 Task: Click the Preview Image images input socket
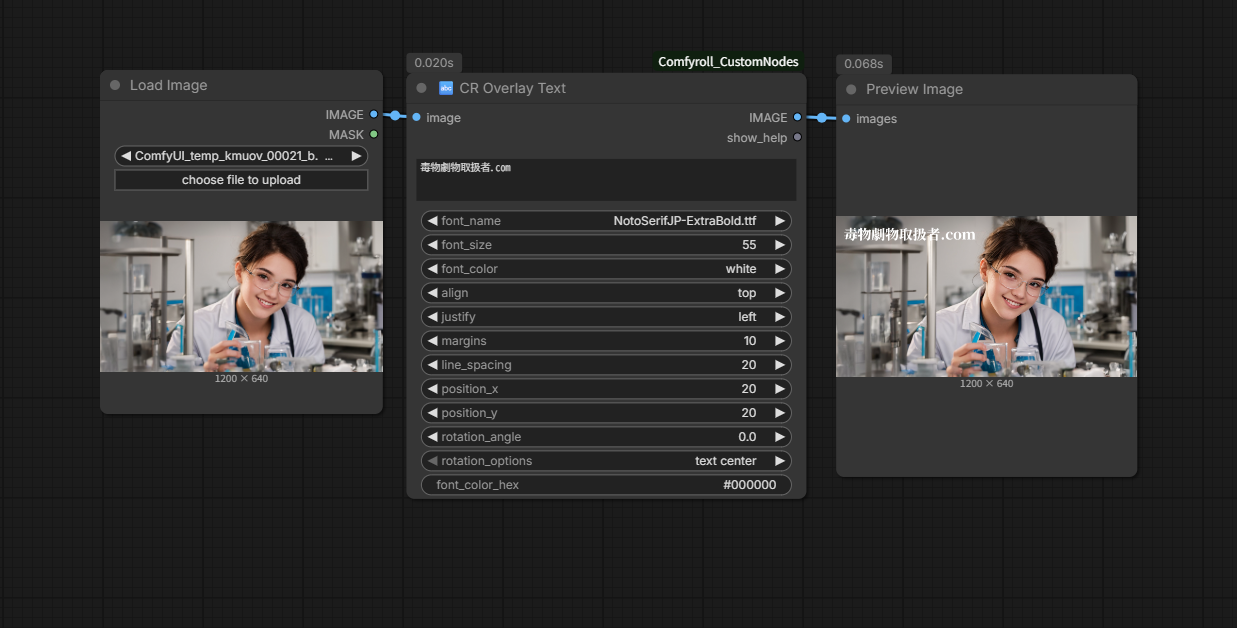click(x=846, y=119)
